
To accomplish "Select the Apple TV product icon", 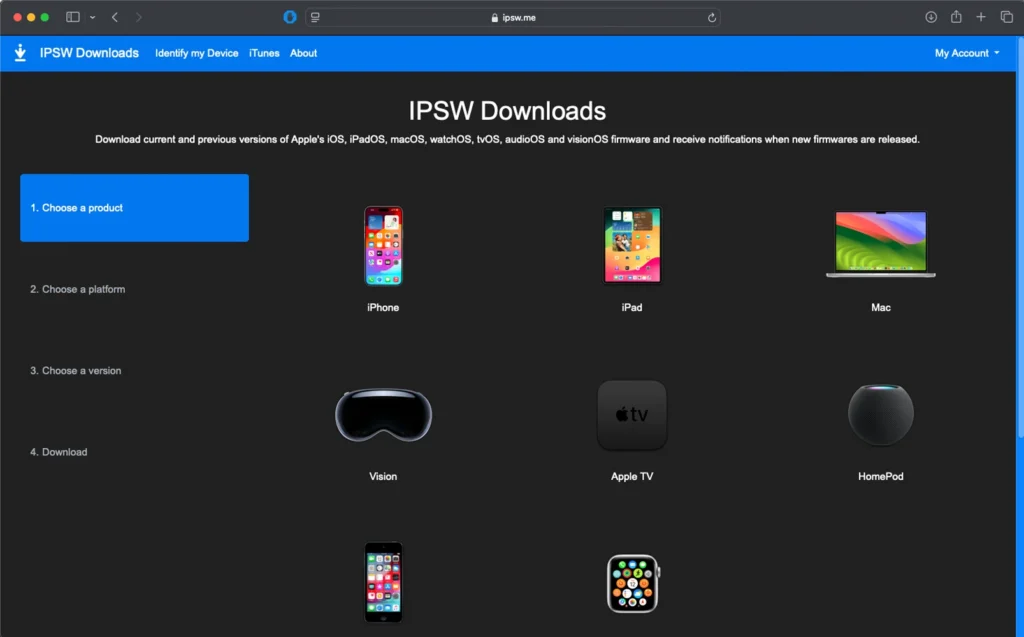I will pos(631,415).
